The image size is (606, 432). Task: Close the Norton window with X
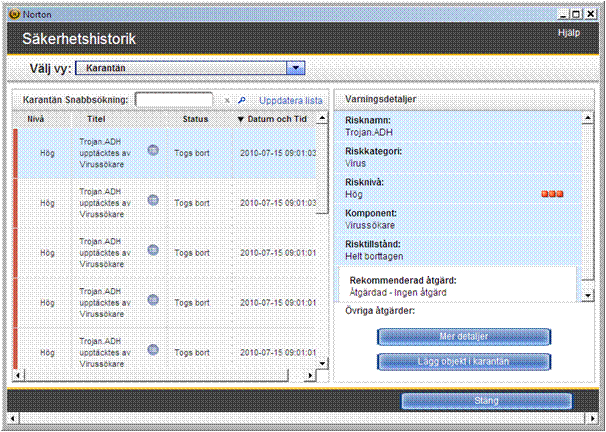pos(591,15)
